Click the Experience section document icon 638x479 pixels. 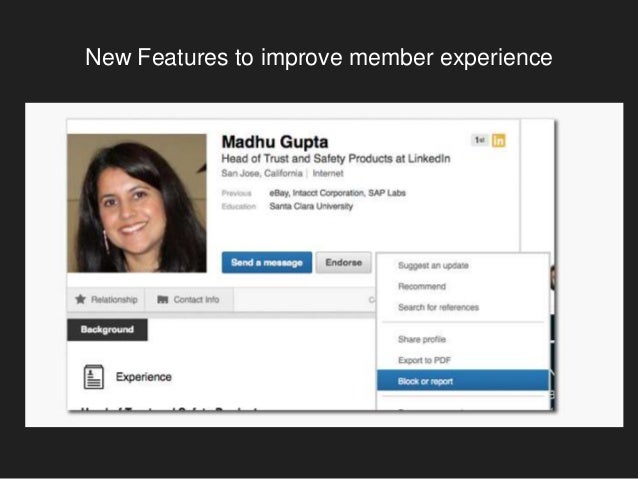pyautogui.click(x=94, y=377)
